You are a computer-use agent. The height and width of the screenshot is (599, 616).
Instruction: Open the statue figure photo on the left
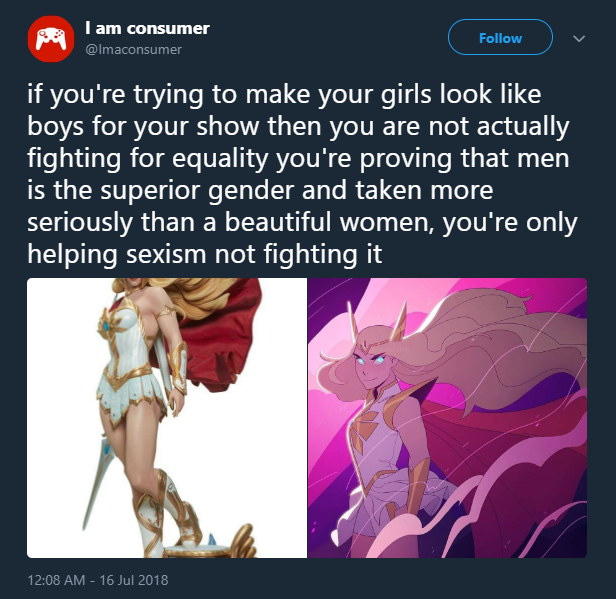(167, 418)
